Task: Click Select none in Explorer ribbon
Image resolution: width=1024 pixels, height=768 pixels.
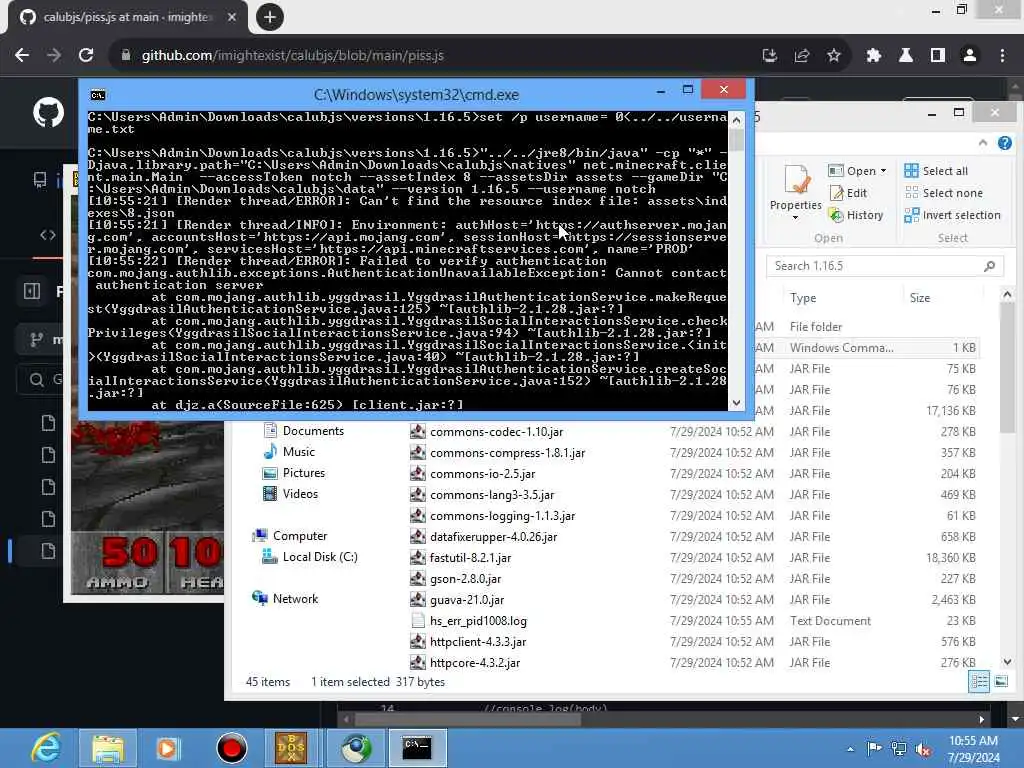Action: (944, 193)
